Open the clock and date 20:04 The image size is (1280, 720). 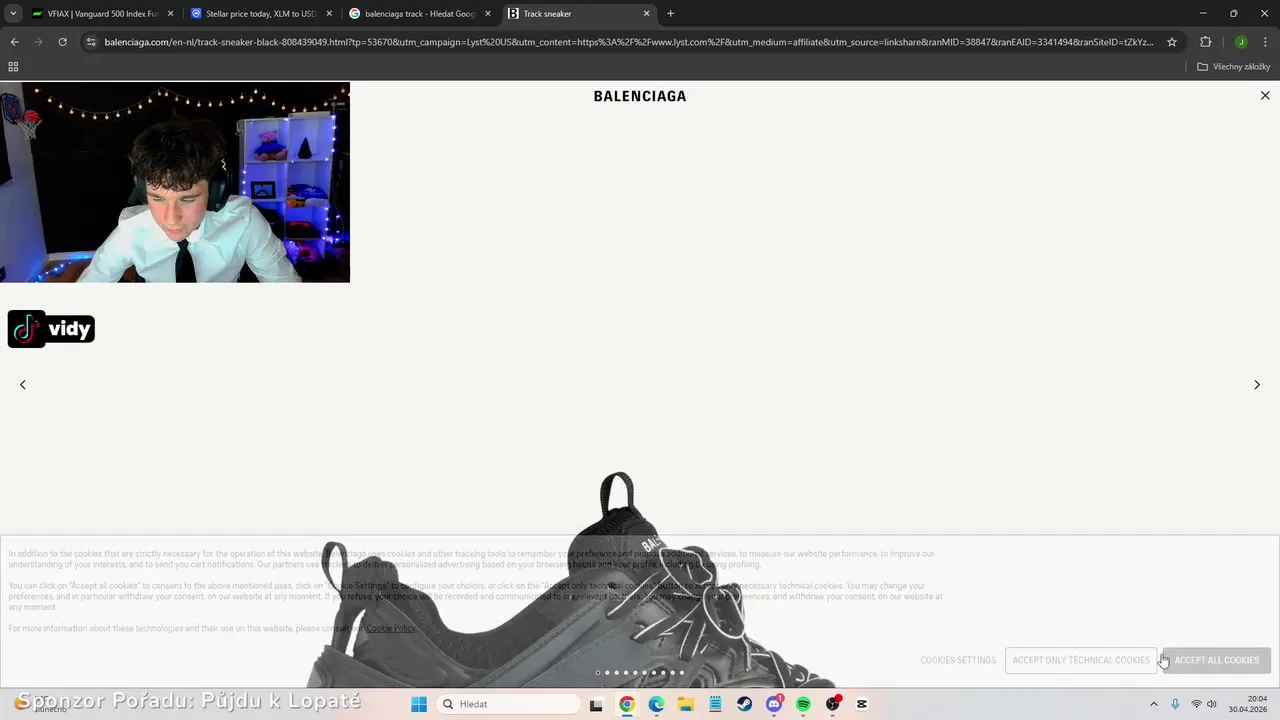(x=1248, y=704)
